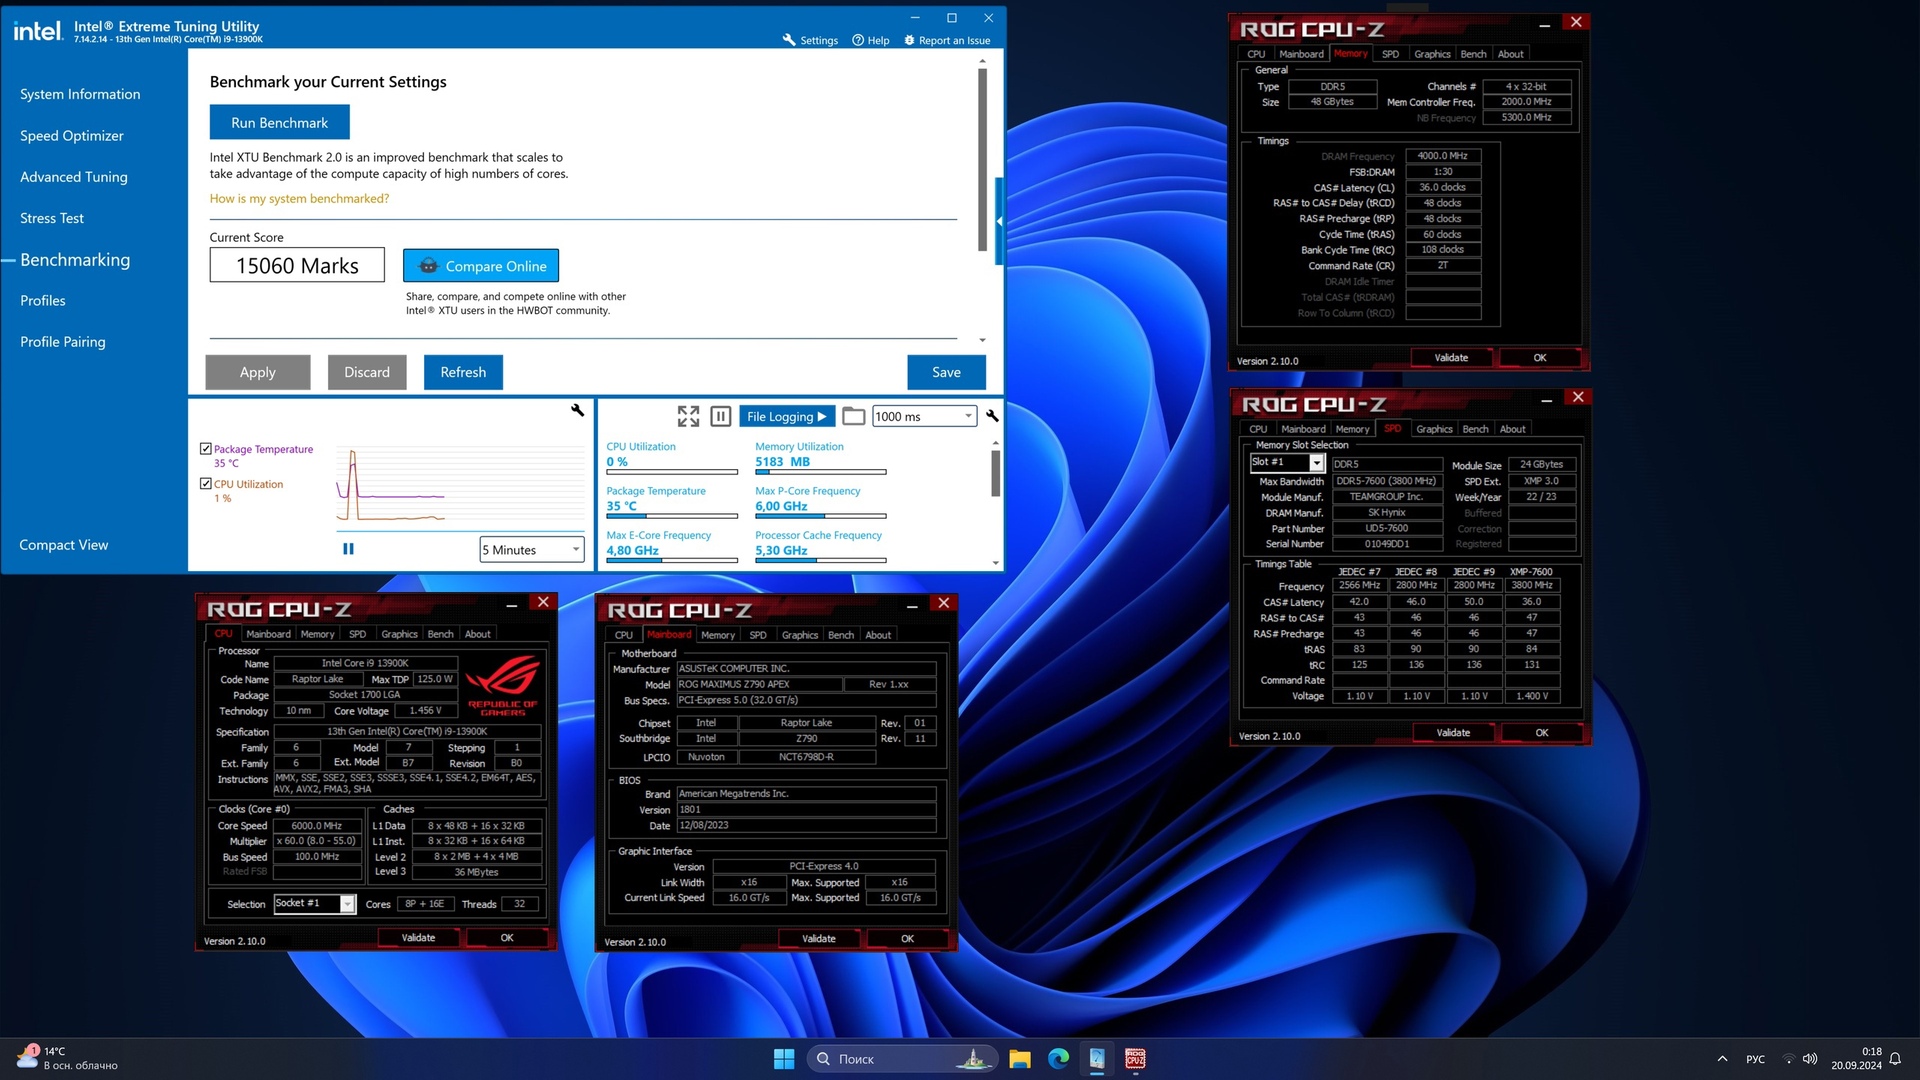This screenshot has width=1920, height=1080.
Task: Open 'How is my system benchmarked?' link
Action: (x=299, y=198)
